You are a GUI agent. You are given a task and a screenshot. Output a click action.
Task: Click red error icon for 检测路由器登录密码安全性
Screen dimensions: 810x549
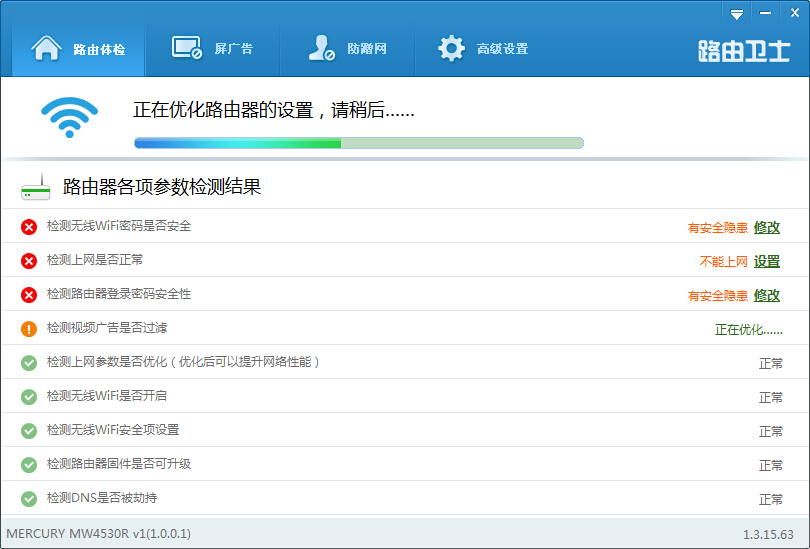point(29,295)
